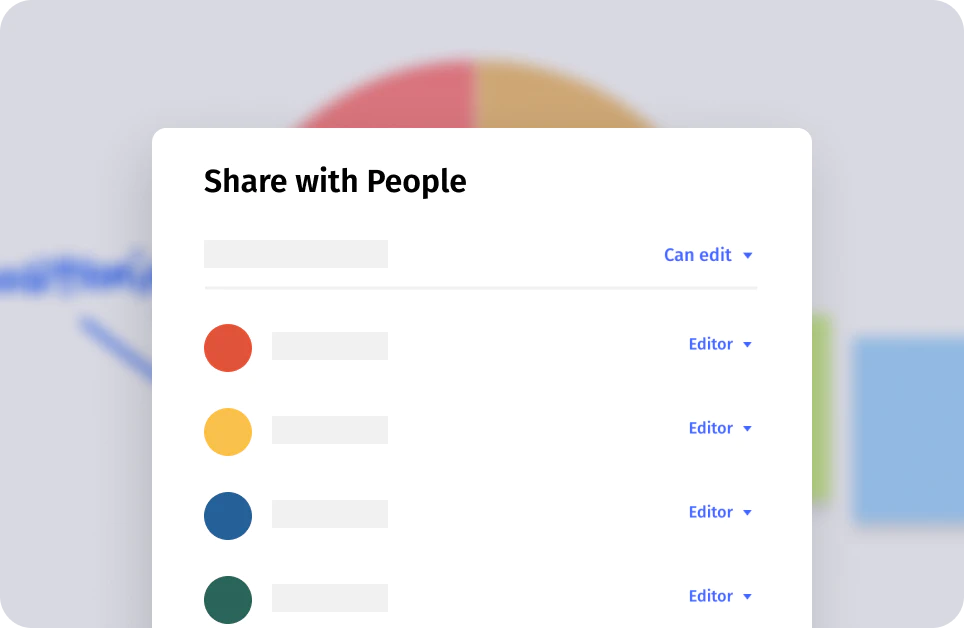Open the yellow user's Editor role dropdown
Viewport: 964px width, 628px height.
coord(711,428)
